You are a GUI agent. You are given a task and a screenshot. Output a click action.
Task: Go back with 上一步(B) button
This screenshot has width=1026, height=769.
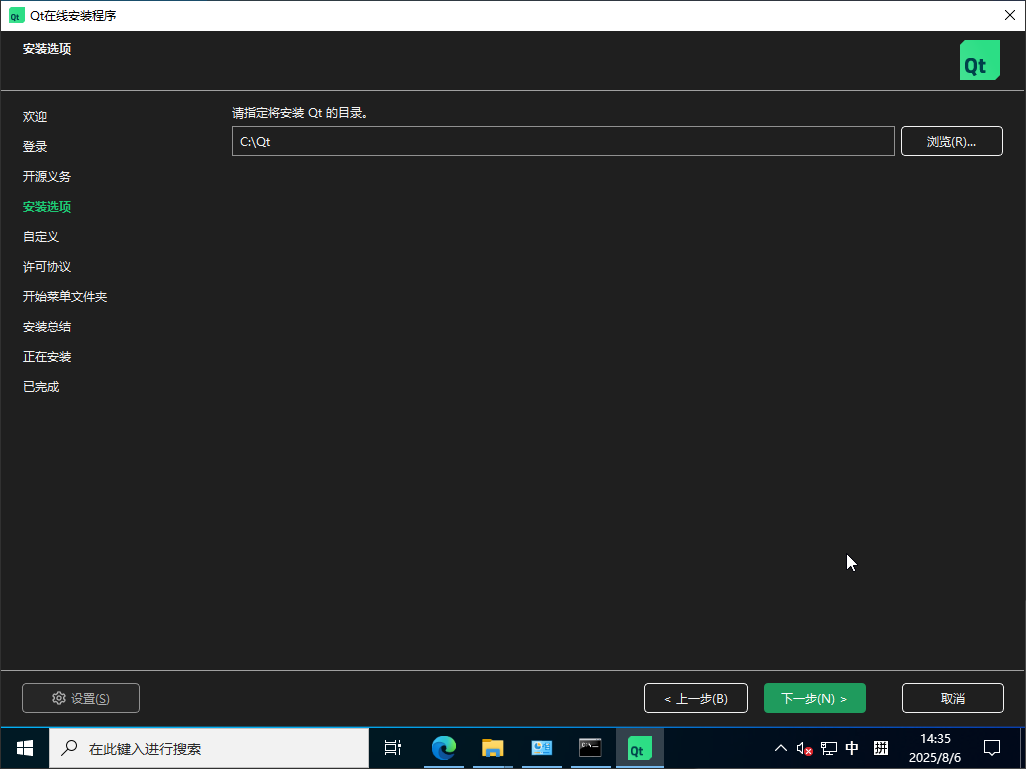click(696, 698)
